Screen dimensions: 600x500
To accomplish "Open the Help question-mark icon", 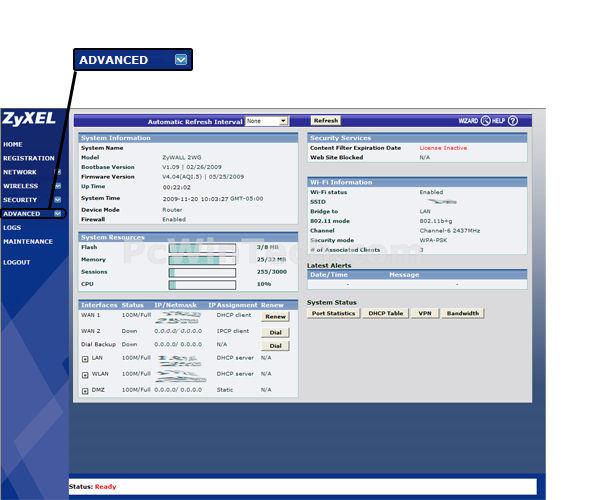I will coord(513,121).
